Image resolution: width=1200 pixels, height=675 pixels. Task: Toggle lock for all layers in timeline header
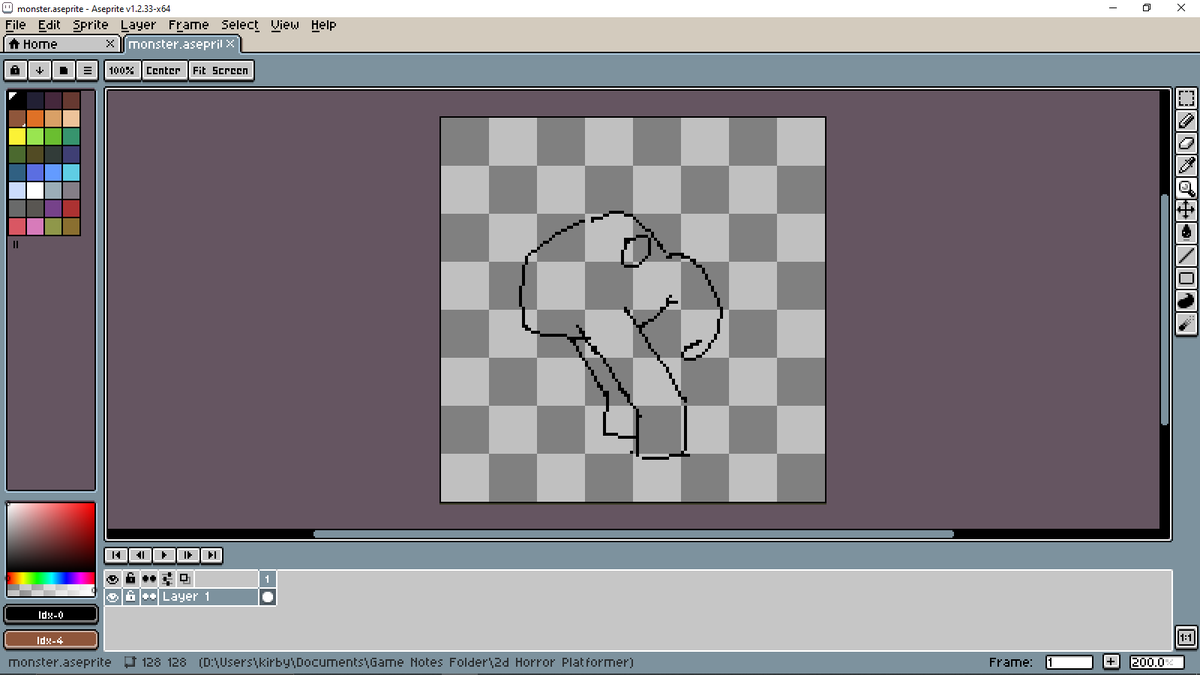point(131,579)
